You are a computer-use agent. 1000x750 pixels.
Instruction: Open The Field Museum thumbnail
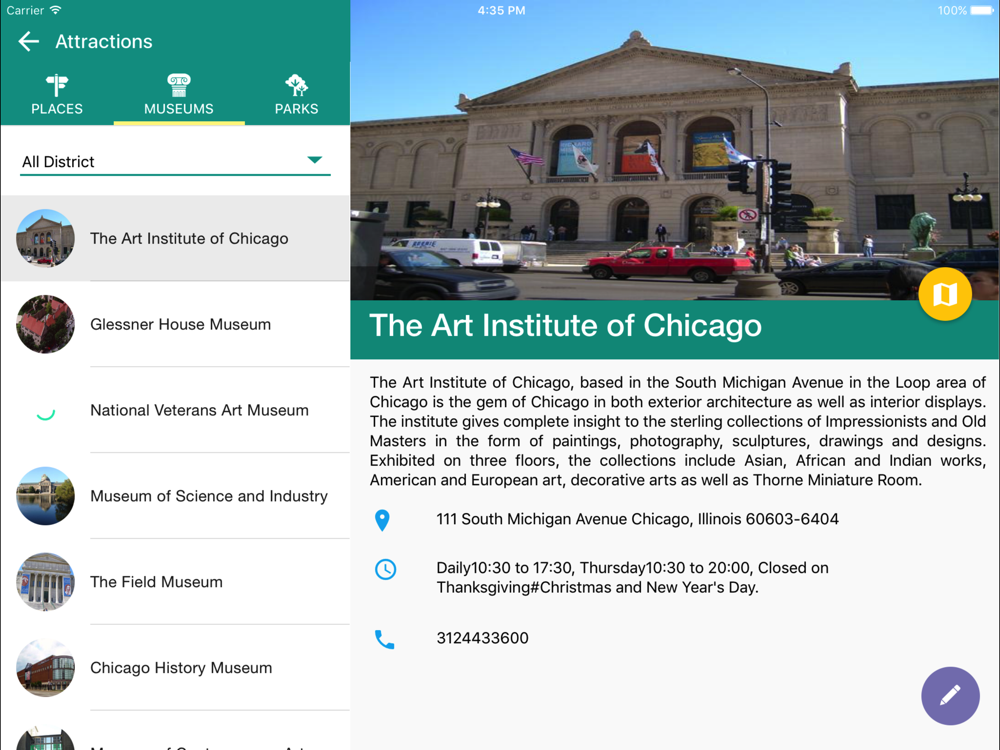coord(45,582)
